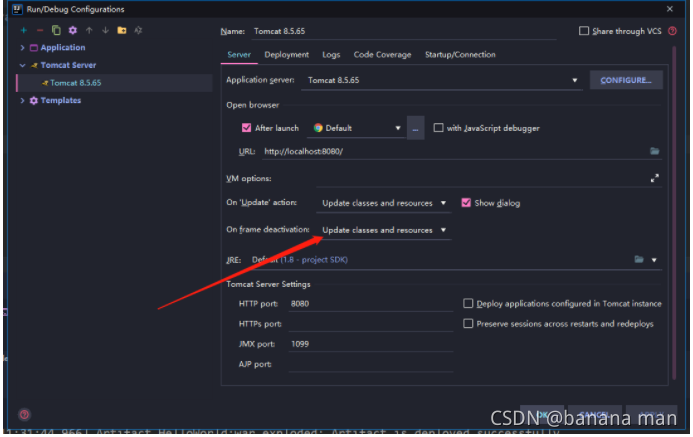Viewport: 693px width, 437px height.
Task: Click the AJP port field
Action: point(371,364)
